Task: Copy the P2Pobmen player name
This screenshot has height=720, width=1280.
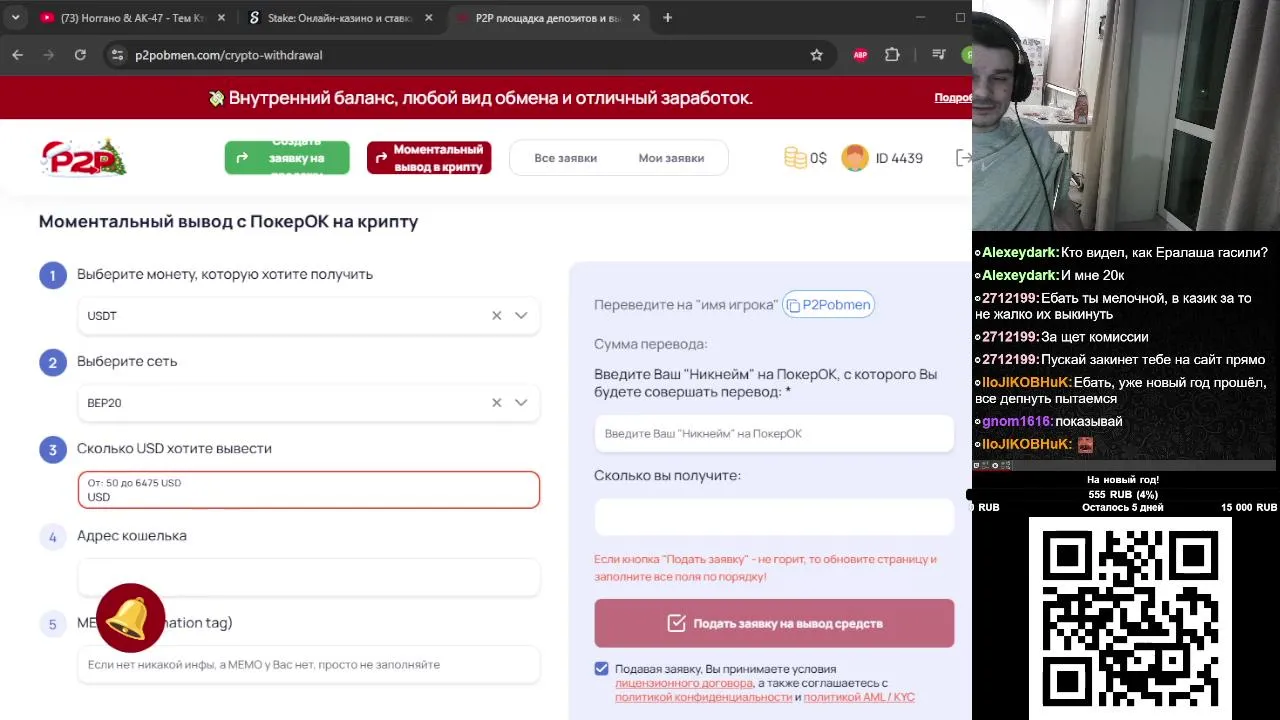Action: (829, 305)
